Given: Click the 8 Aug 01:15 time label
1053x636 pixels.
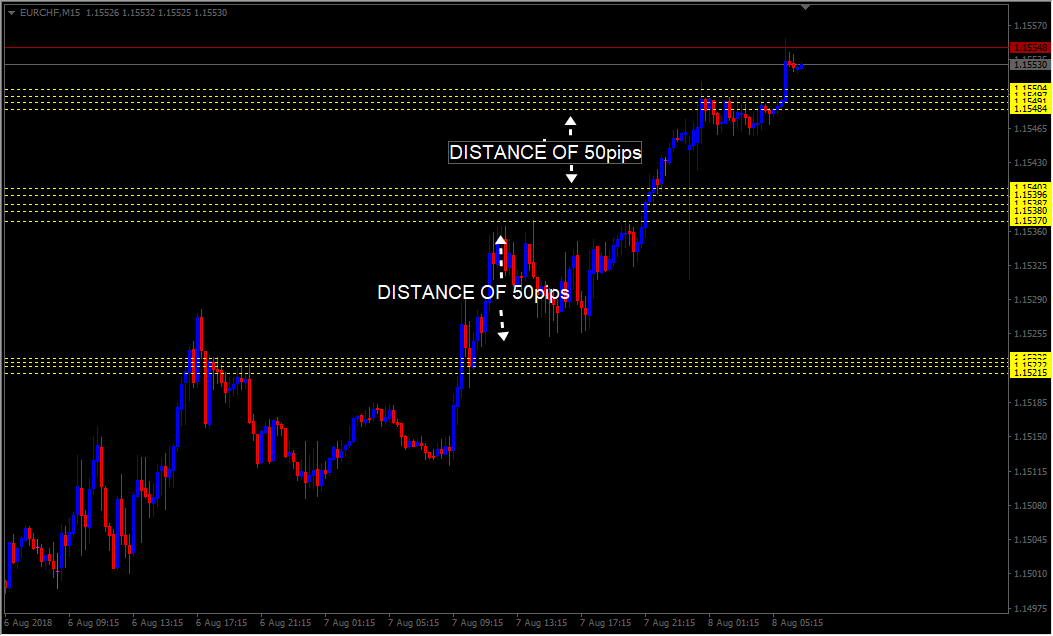Looking at the screenshot, I should pyautogui.click(x=733, y=623).
